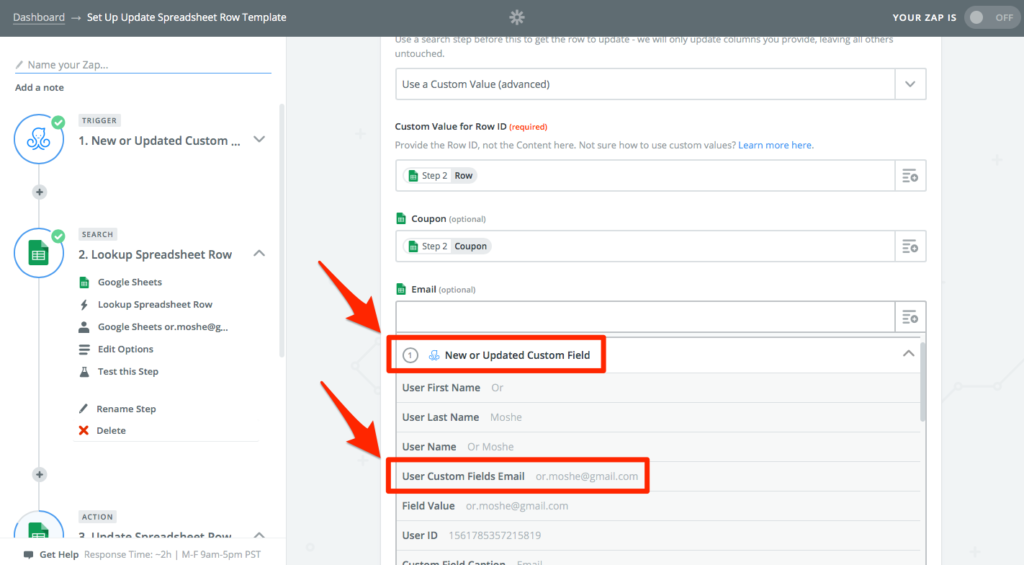Select User ID 1561785357215819

click(658, 535)
